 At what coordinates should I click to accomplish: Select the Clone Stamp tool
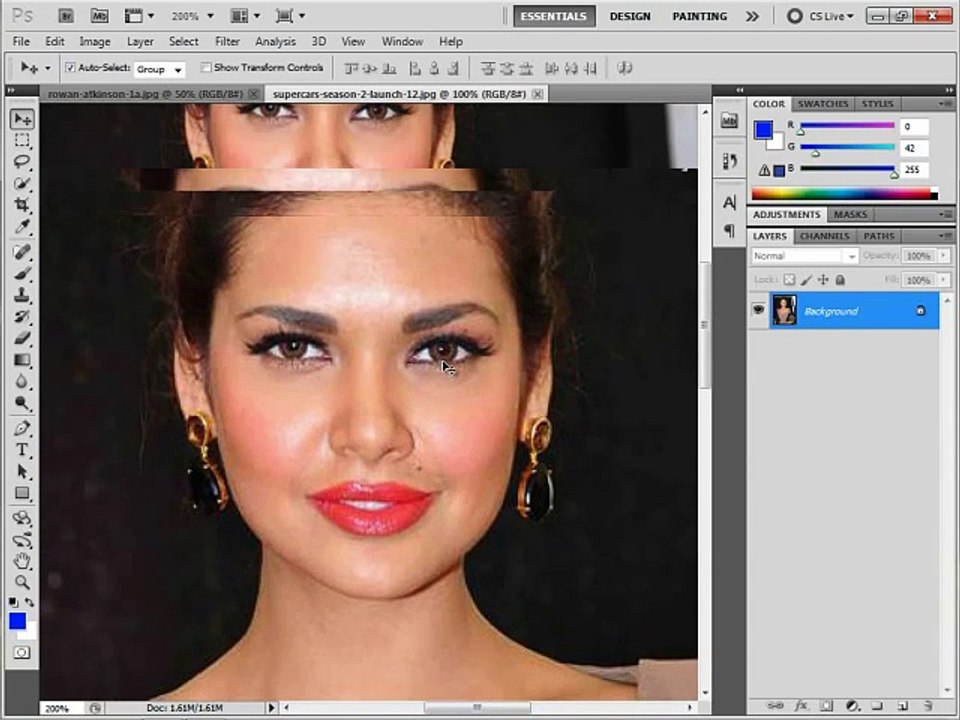click(x=22, y=294)
